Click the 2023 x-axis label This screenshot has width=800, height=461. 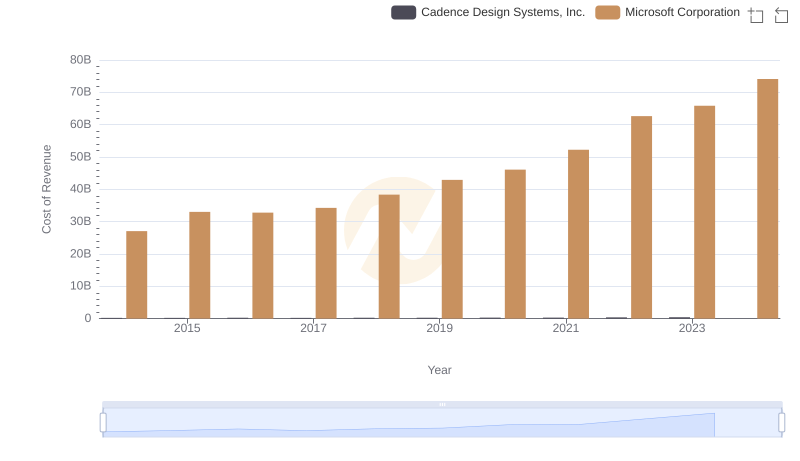coord(692,328)
